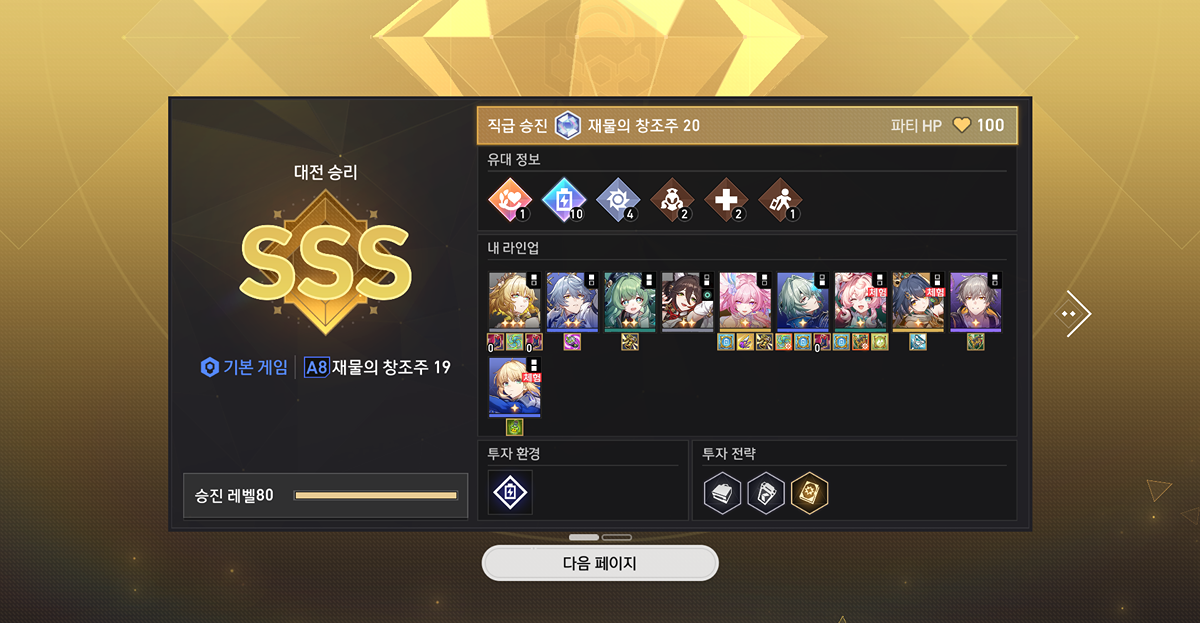Click the rank crystal icon beside 직급 승진
The height and width of the screenshot is (623, 1200).
(x=567, y=125)
